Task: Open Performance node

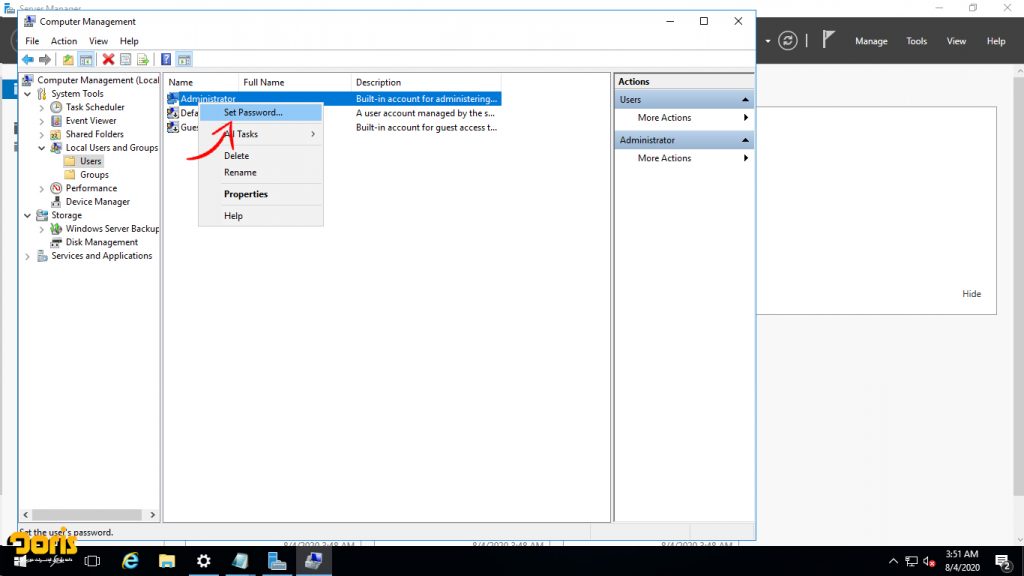Action: [91, 188]
